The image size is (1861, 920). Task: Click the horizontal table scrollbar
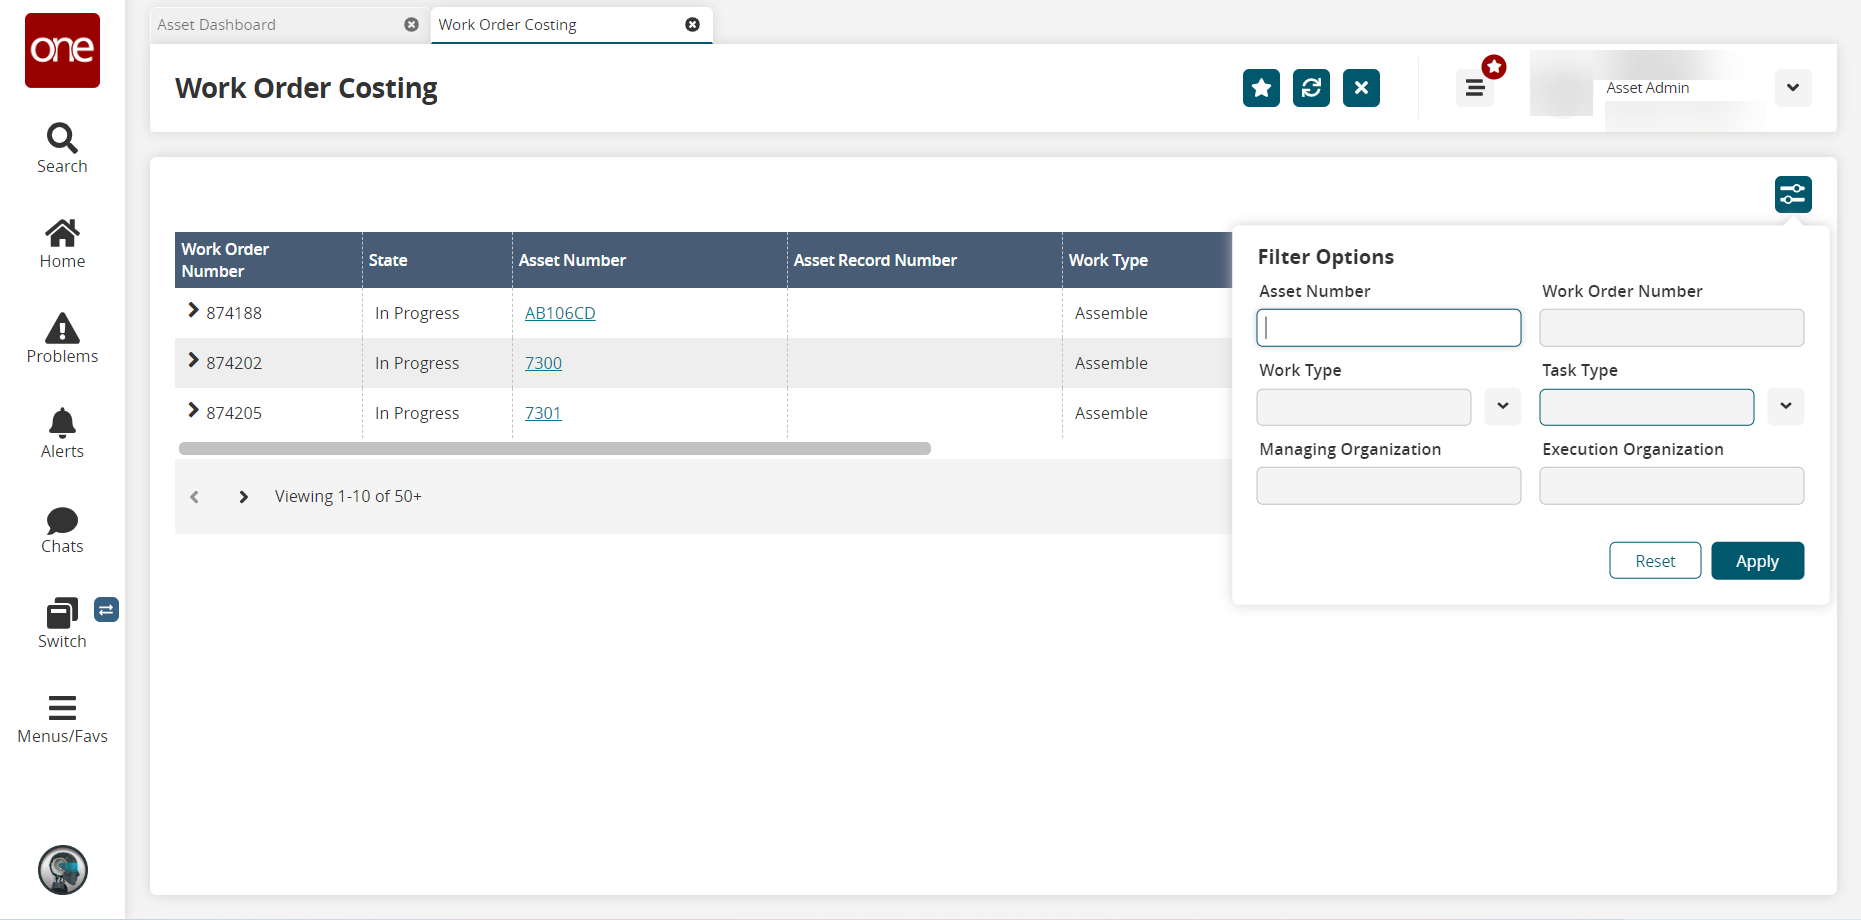554,449
